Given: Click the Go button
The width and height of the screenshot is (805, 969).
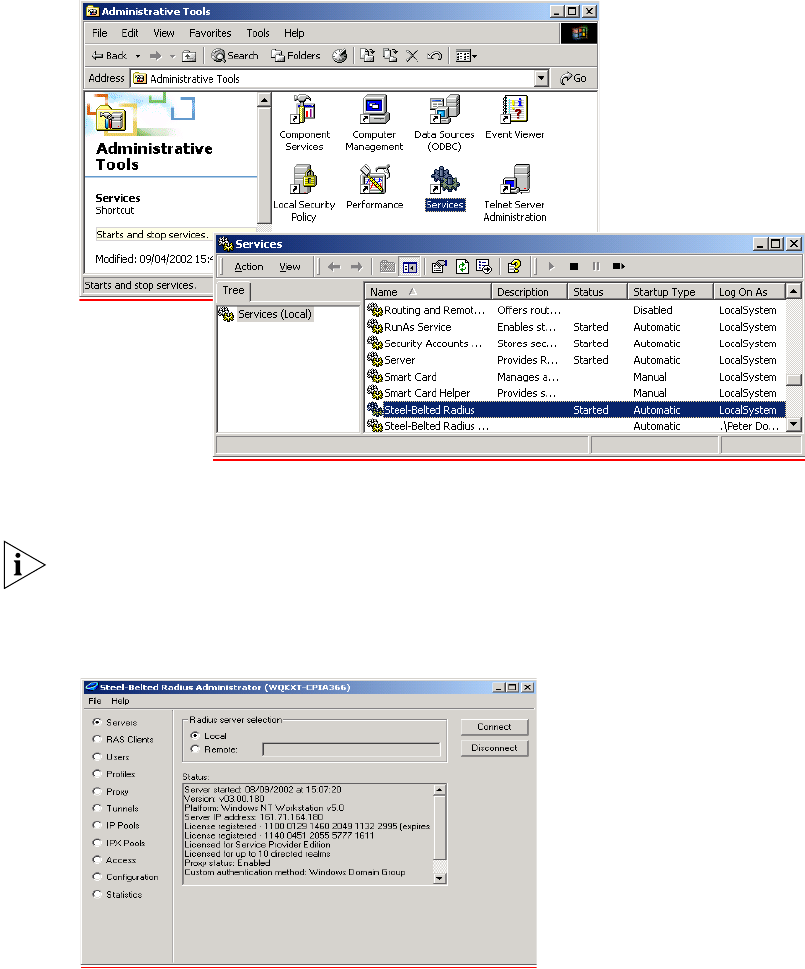Looking at the screenshot, I should click(x=573, y=78).
